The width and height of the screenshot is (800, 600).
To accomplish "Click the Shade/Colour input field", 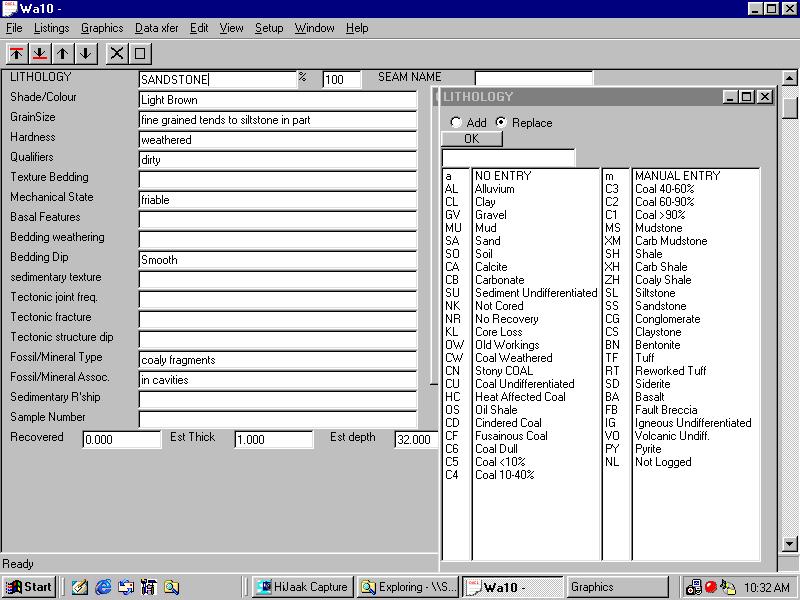I will pyautogui.click(x=277, y=100).
